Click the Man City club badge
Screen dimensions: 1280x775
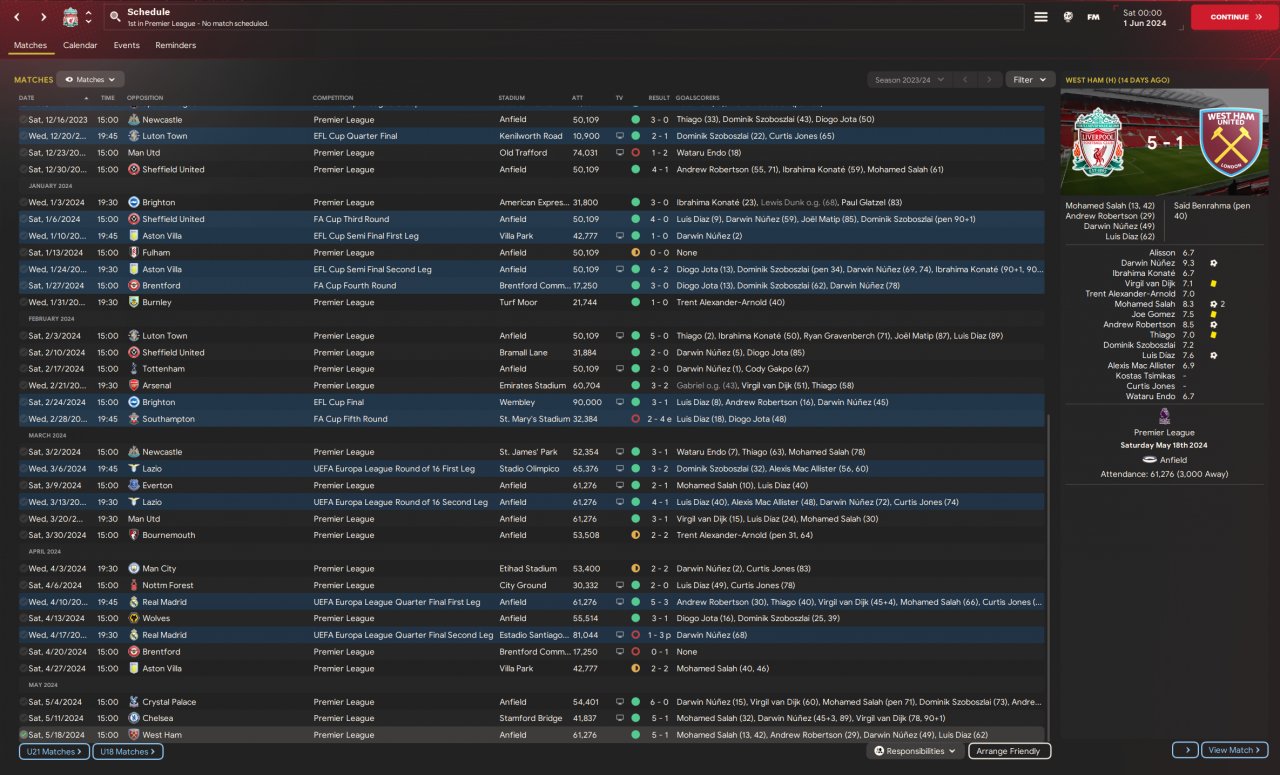click(134, 569)
